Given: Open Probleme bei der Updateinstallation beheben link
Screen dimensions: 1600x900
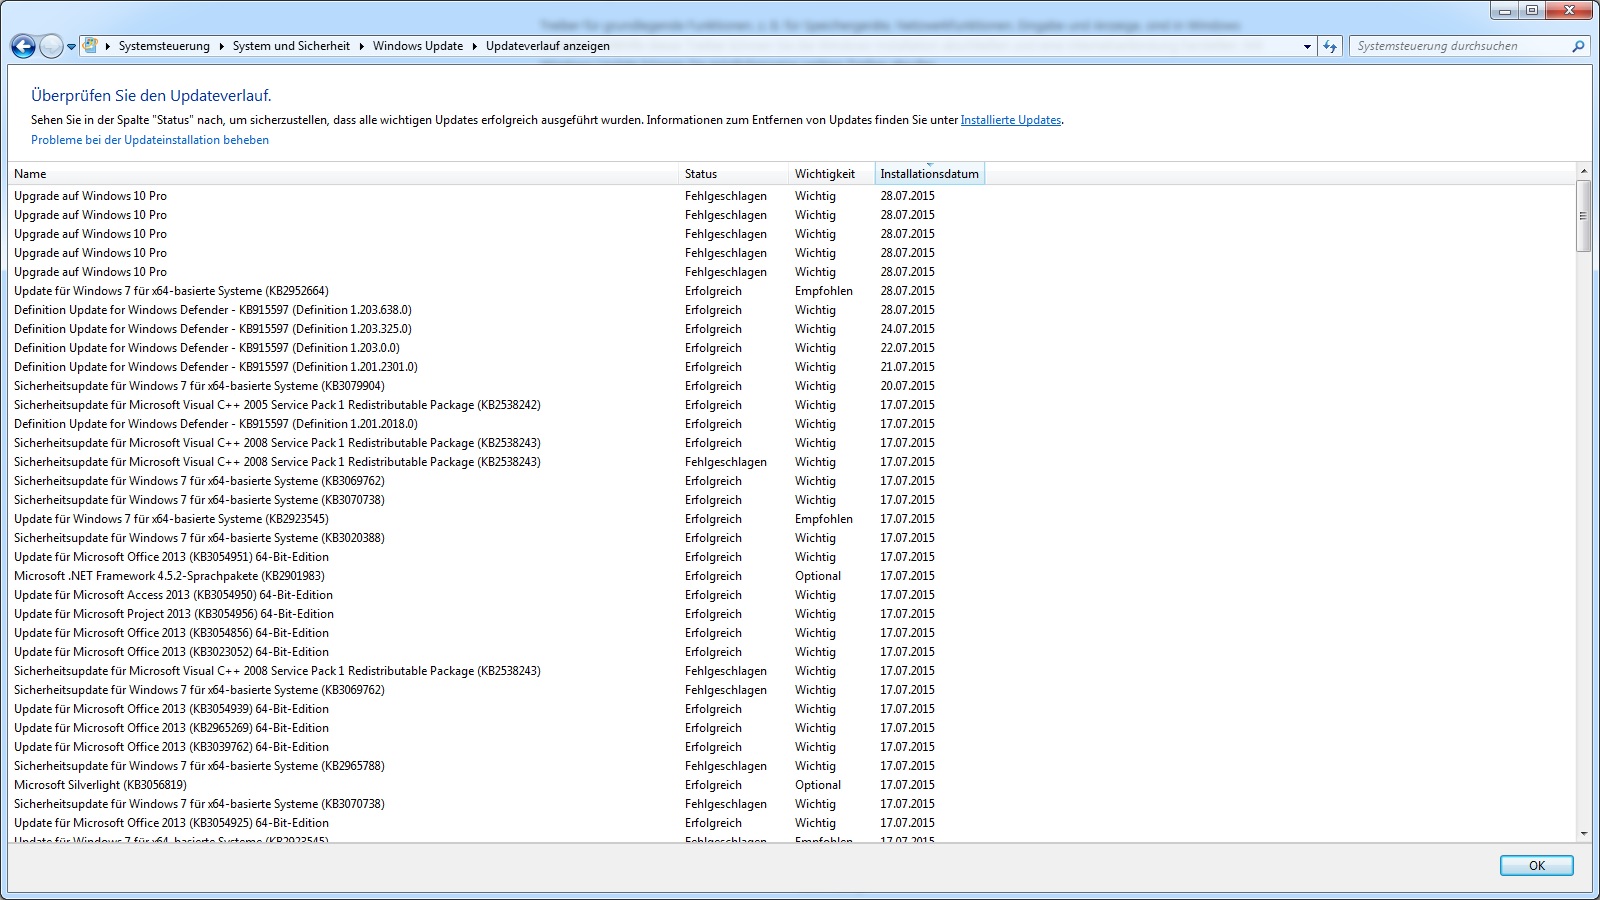Looking at the screenshot, I should coord(150,140).
